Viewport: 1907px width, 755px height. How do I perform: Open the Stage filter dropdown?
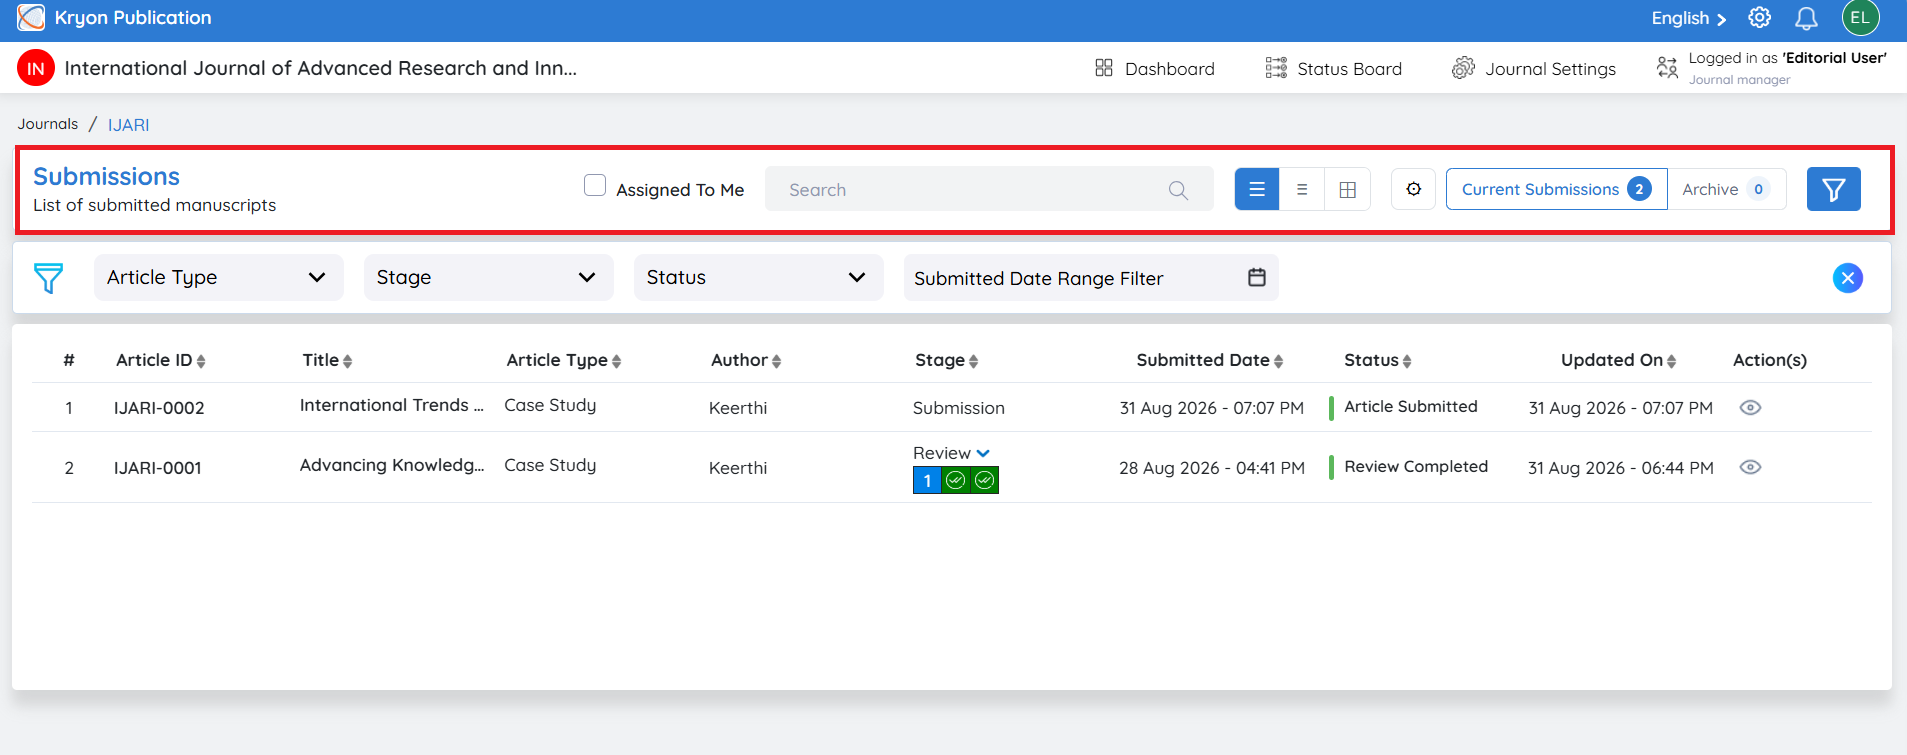pyautogui.click(x=488, y=277)
